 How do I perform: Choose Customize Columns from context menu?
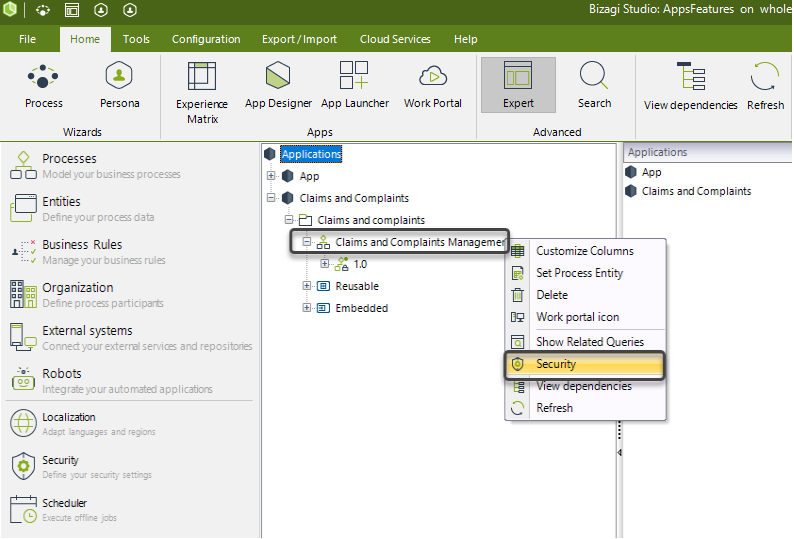click(x=585, y=251)
